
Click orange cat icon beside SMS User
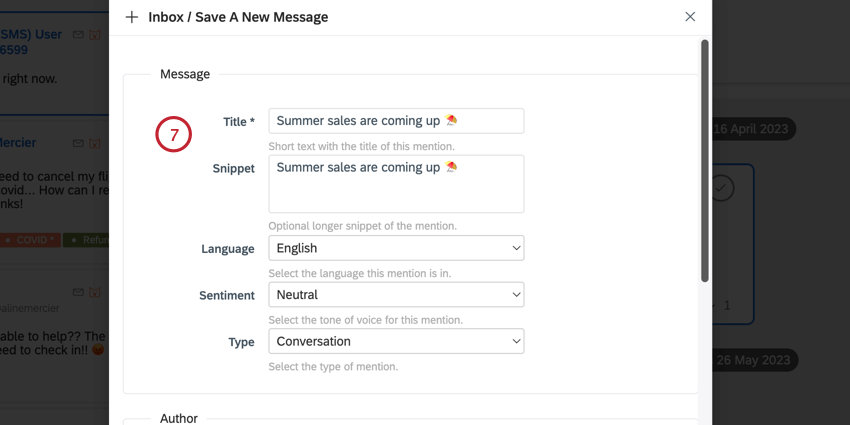click(x=95, y=35)
